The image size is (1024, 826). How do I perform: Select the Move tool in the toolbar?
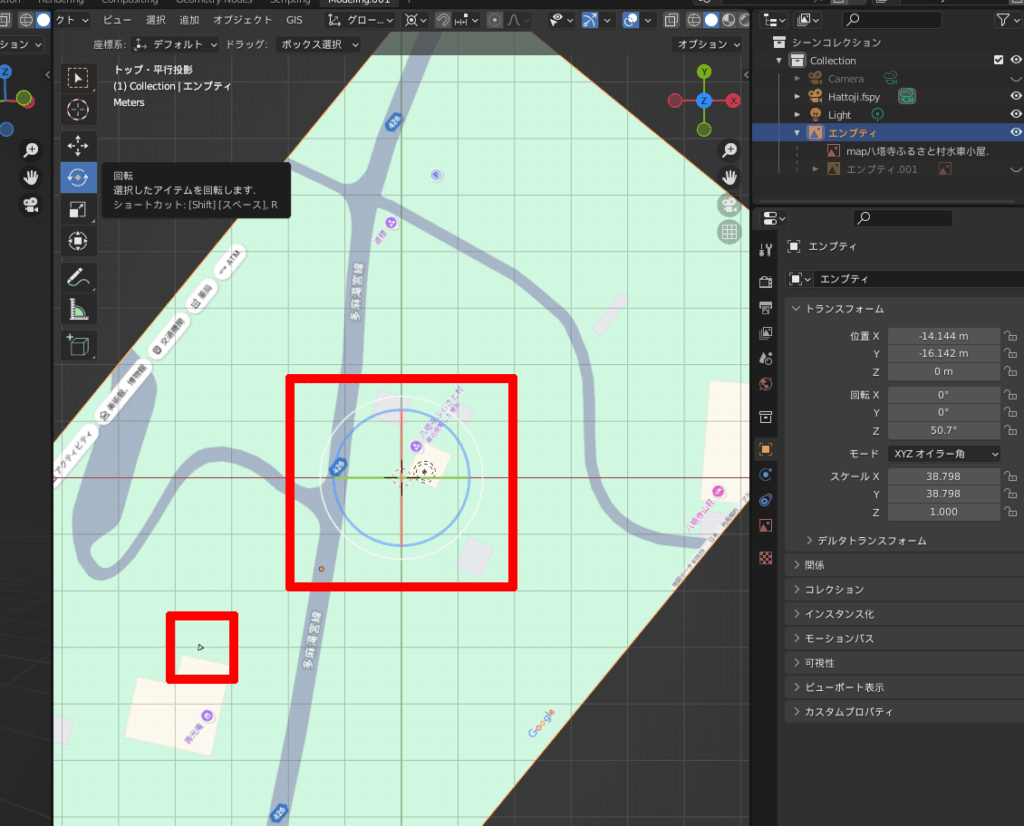78,145
